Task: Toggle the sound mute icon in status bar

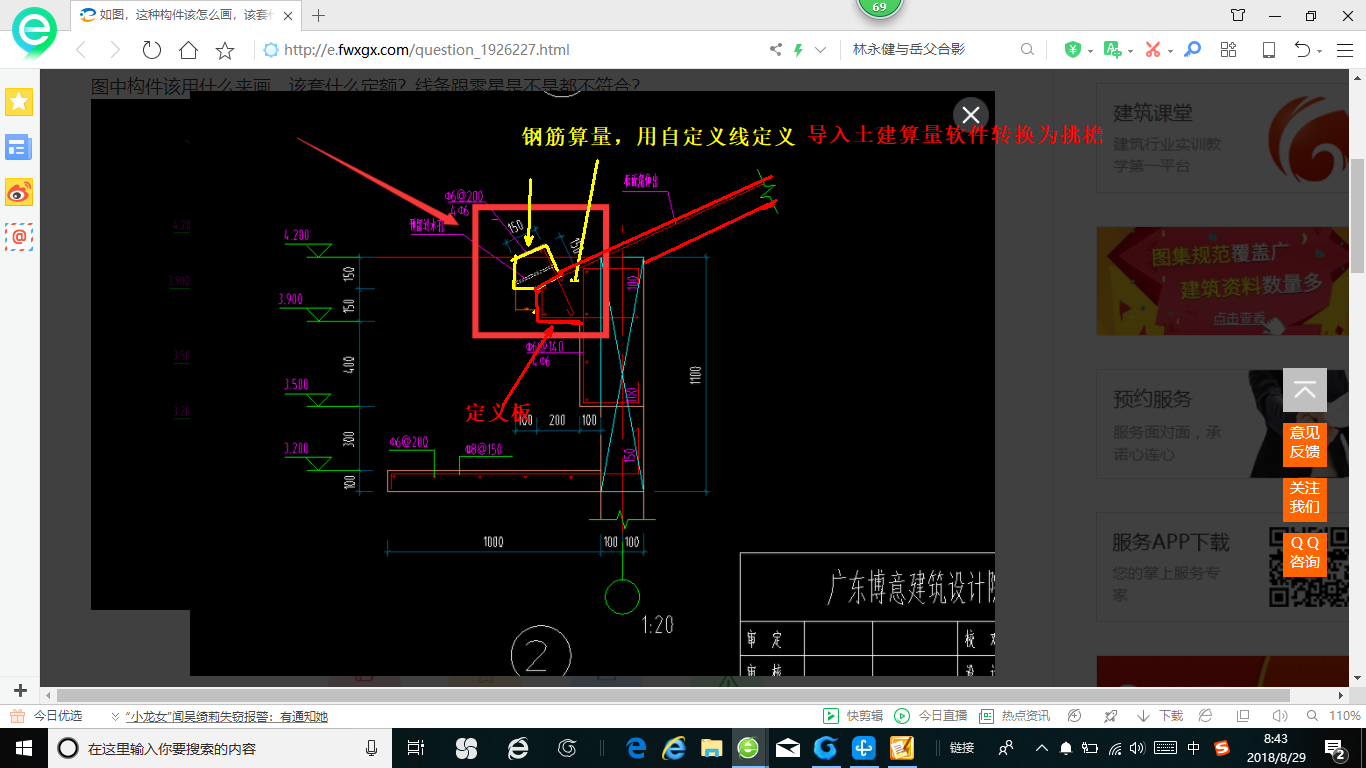Action: 1279,716
